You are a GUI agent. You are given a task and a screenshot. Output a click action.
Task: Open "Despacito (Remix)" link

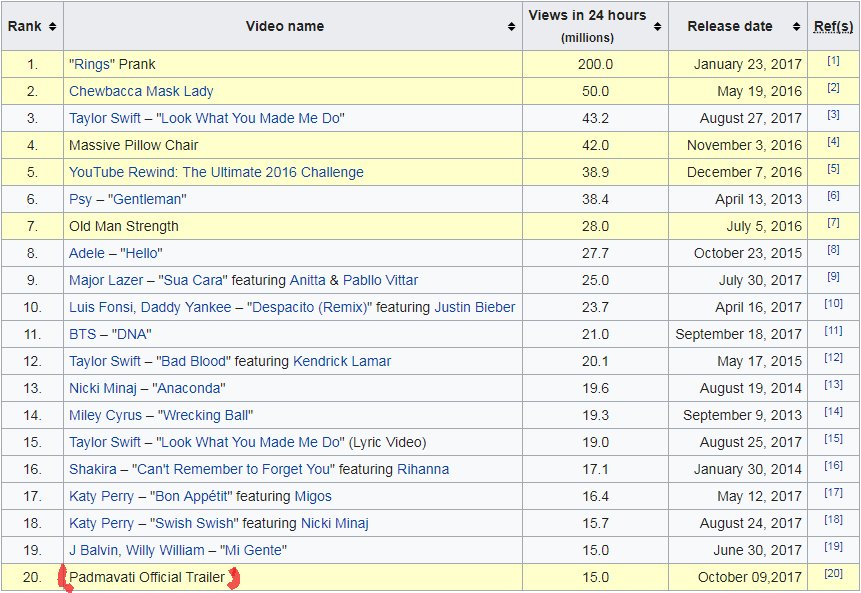[x=310, y=307]
